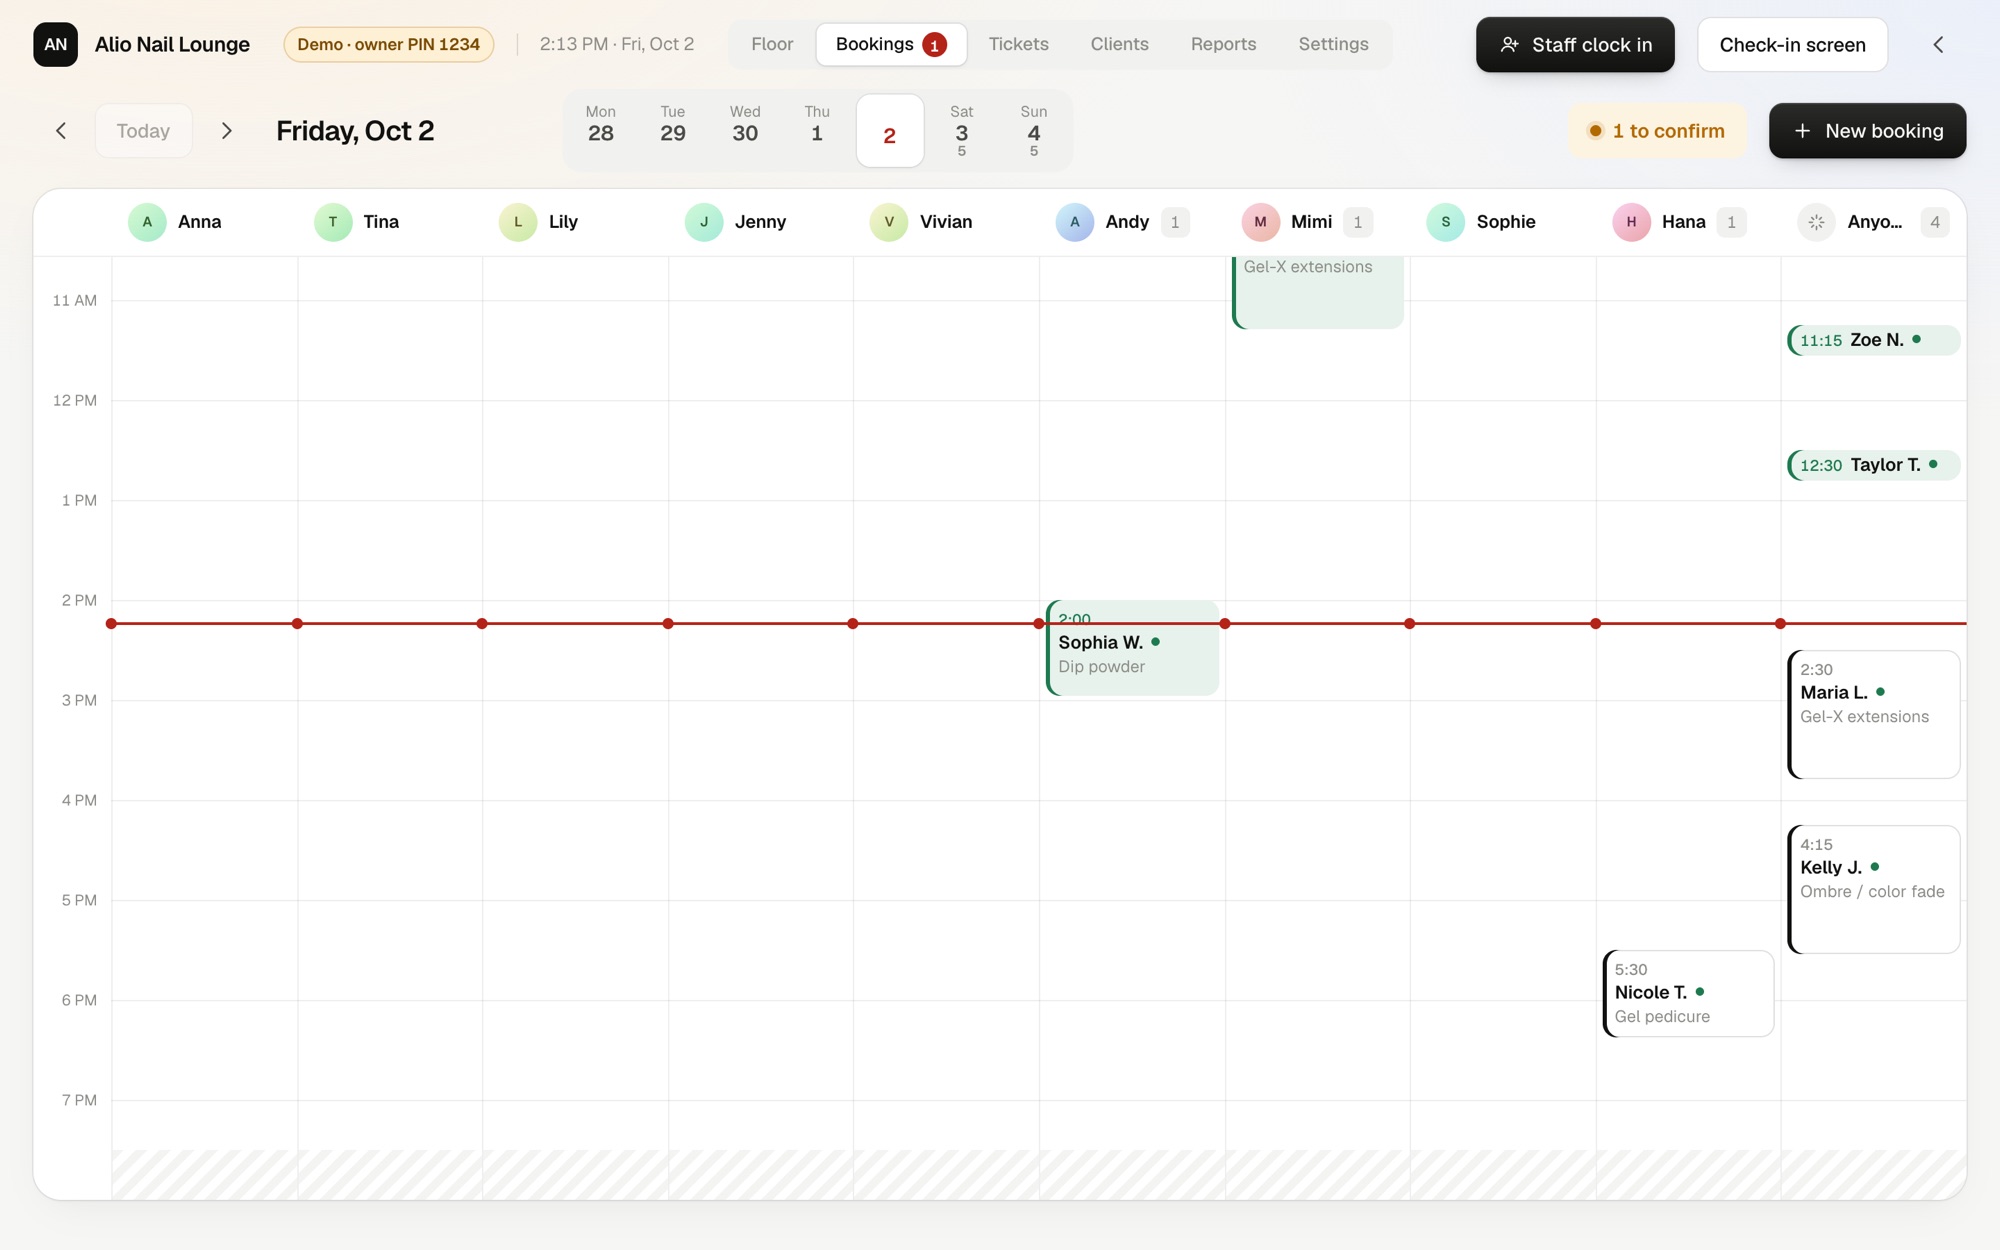This screenshot has width=2000, height=1250.
Task: Click the Today button
Action: (x=143, y=131)
